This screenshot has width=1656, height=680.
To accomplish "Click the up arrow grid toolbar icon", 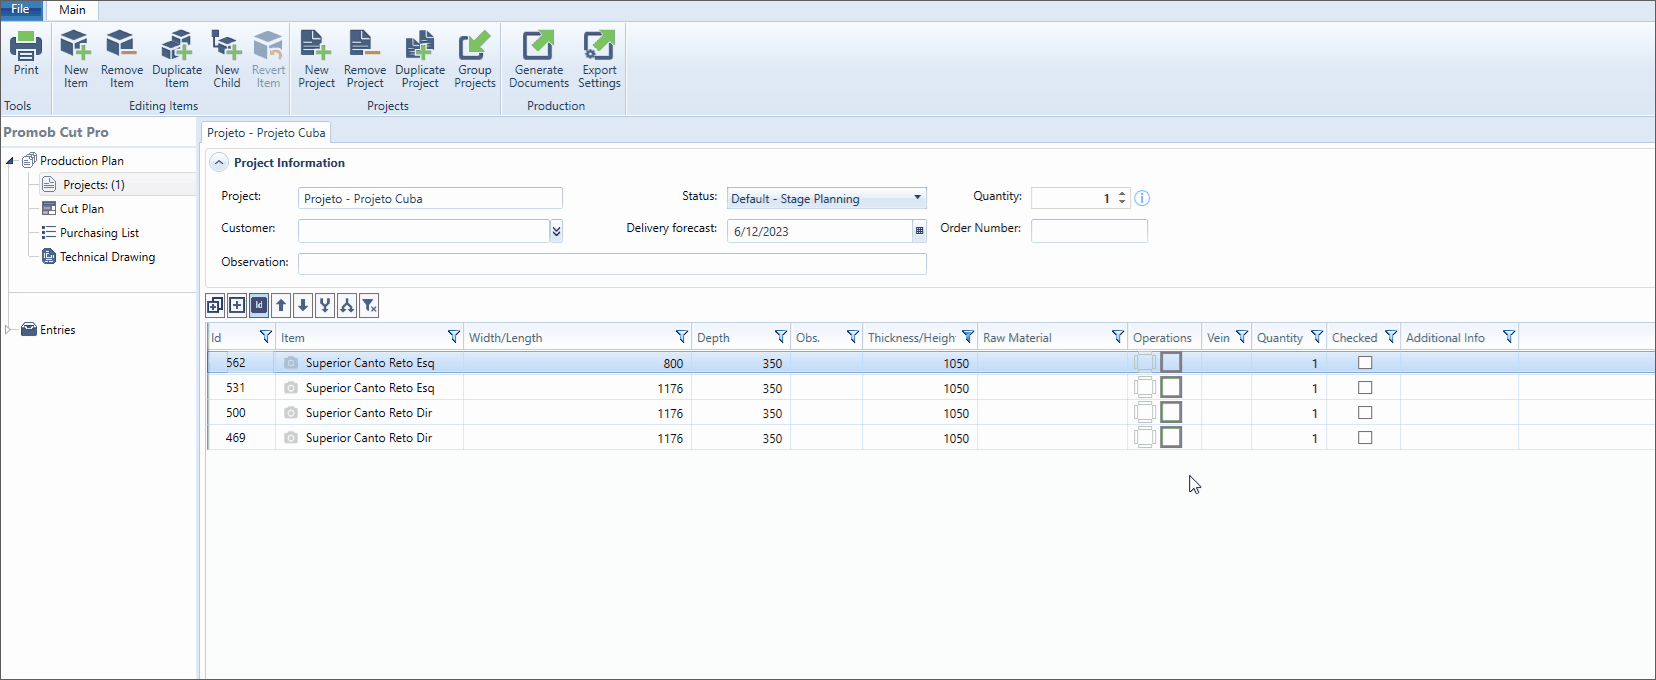I will click(281, 305).
